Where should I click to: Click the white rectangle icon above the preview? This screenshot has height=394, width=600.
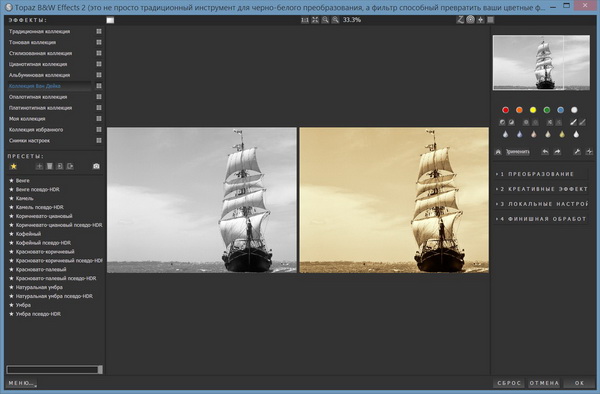tap(110, 20)
